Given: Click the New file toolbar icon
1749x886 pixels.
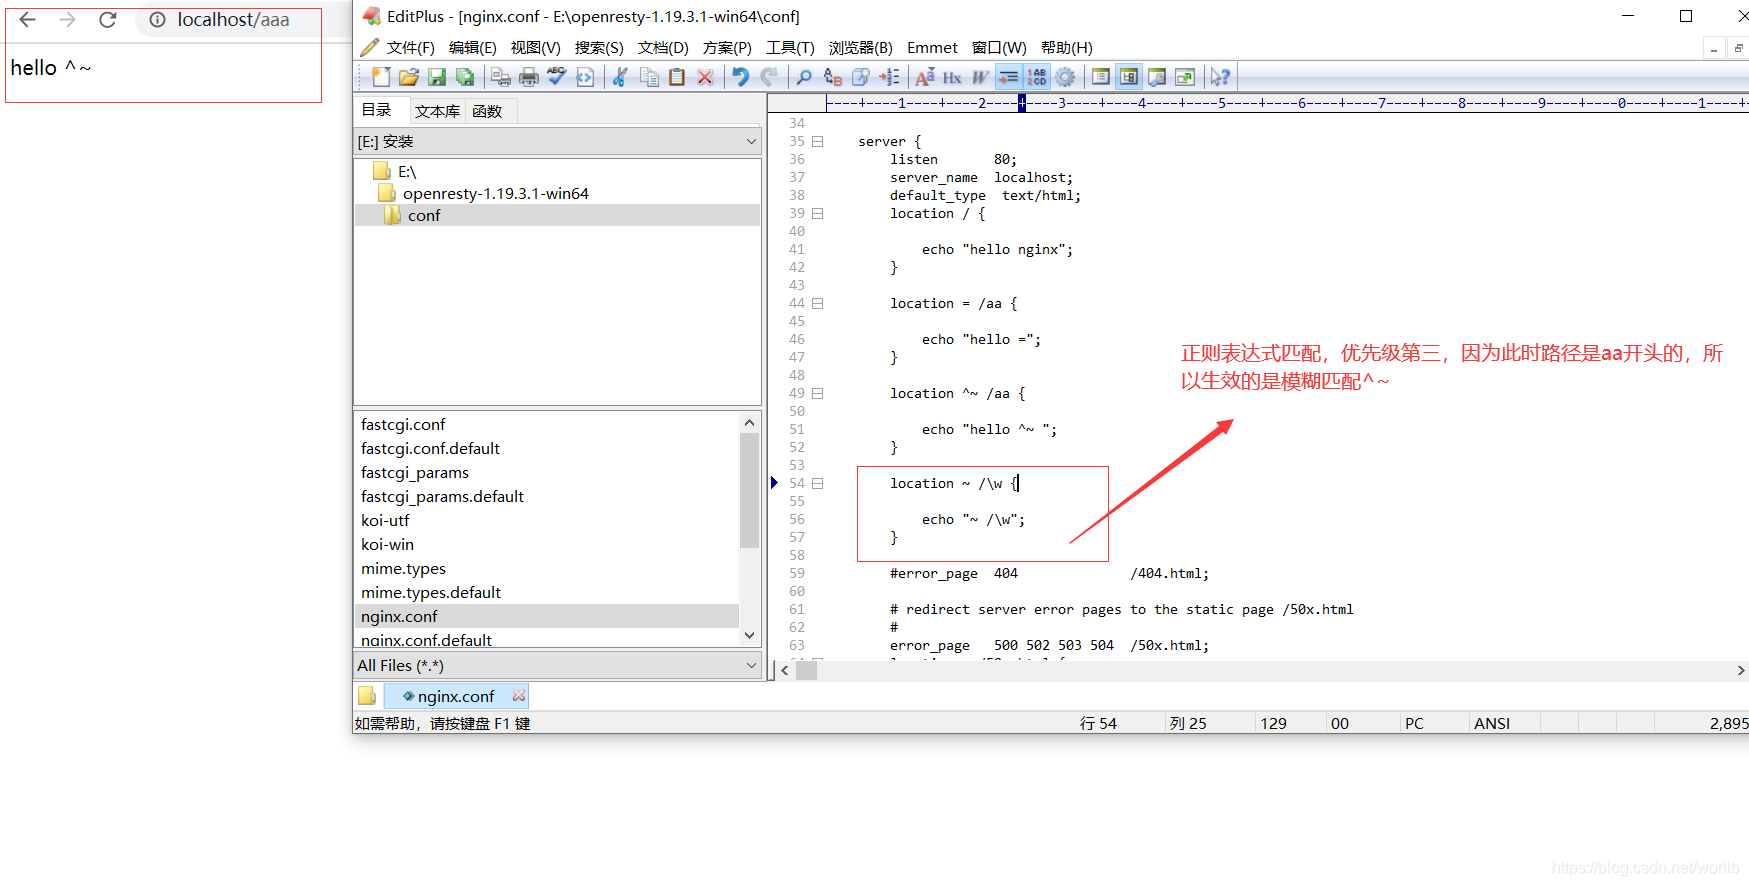Looking at the screenshot, I should (380, 77).
